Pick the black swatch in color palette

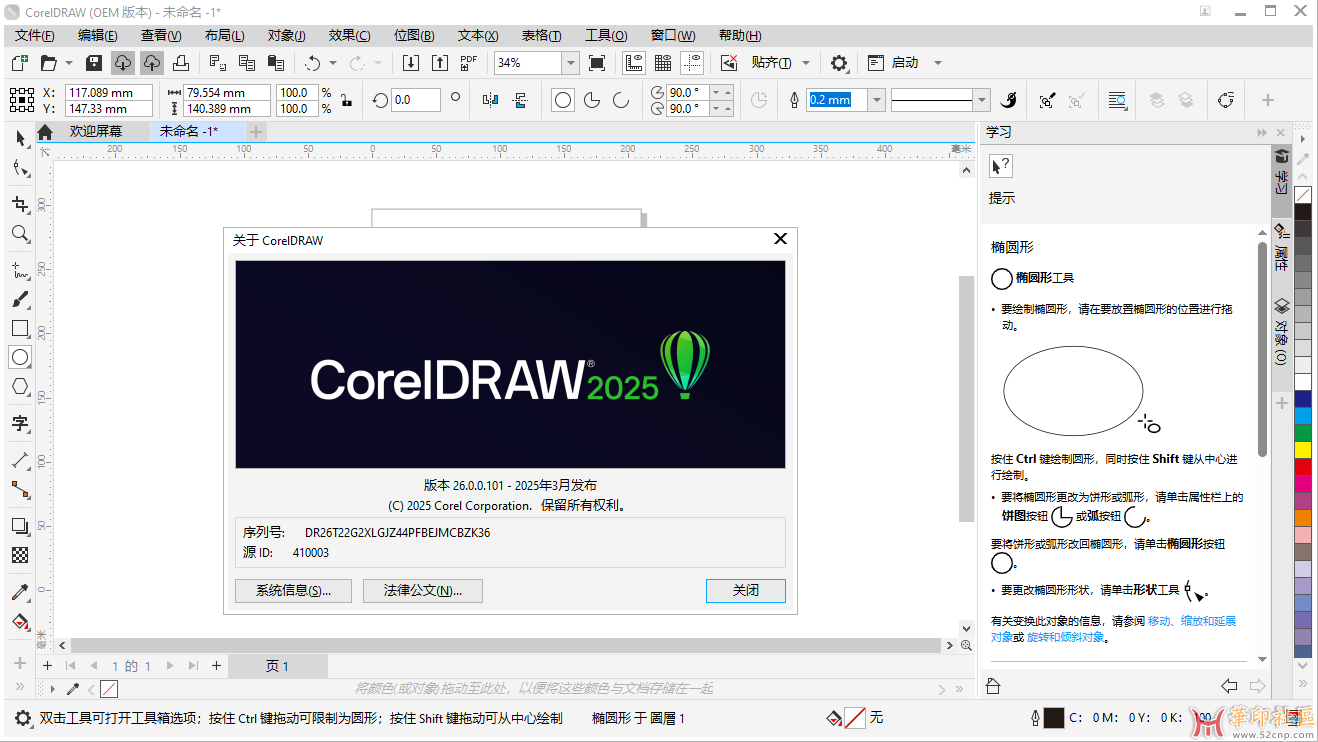[1303, 212]
